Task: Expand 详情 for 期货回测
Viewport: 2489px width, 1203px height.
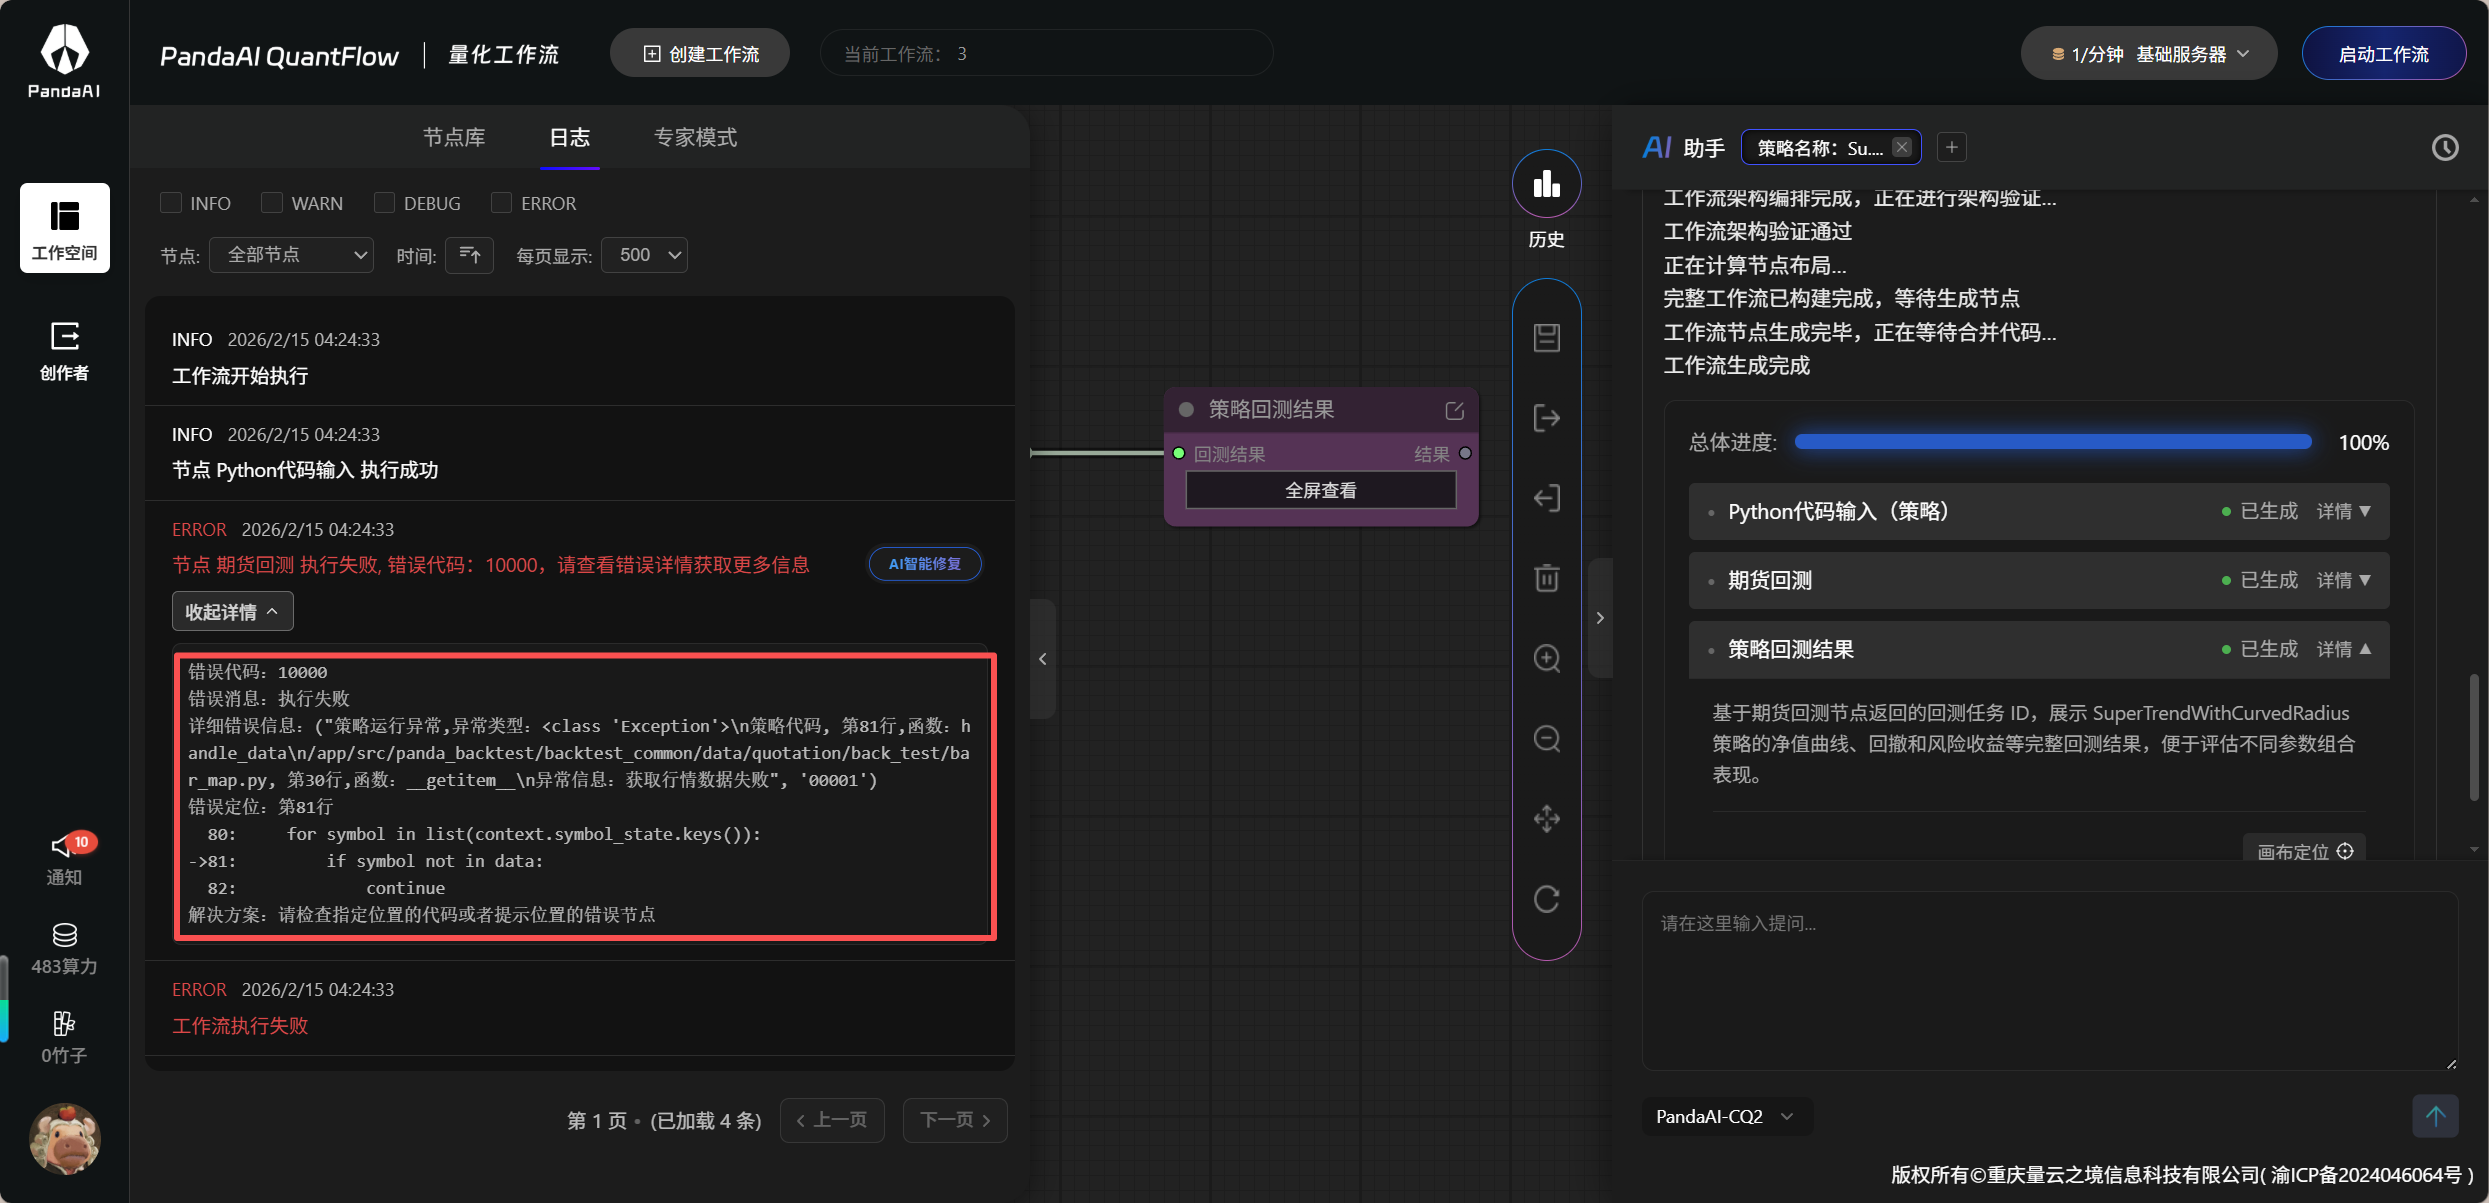Action: coord(2343,580)
